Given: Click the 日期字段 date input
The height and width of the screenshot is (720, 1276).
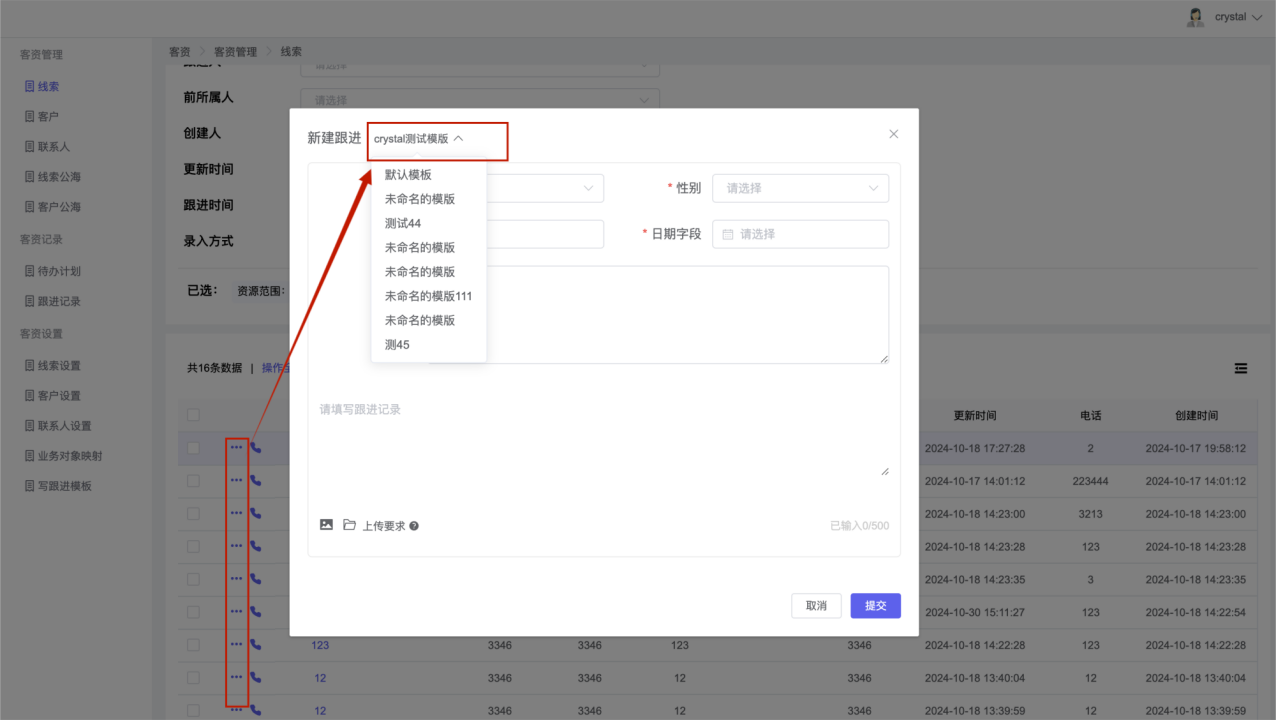Looking at the screenshot, I should click(800, 234).
